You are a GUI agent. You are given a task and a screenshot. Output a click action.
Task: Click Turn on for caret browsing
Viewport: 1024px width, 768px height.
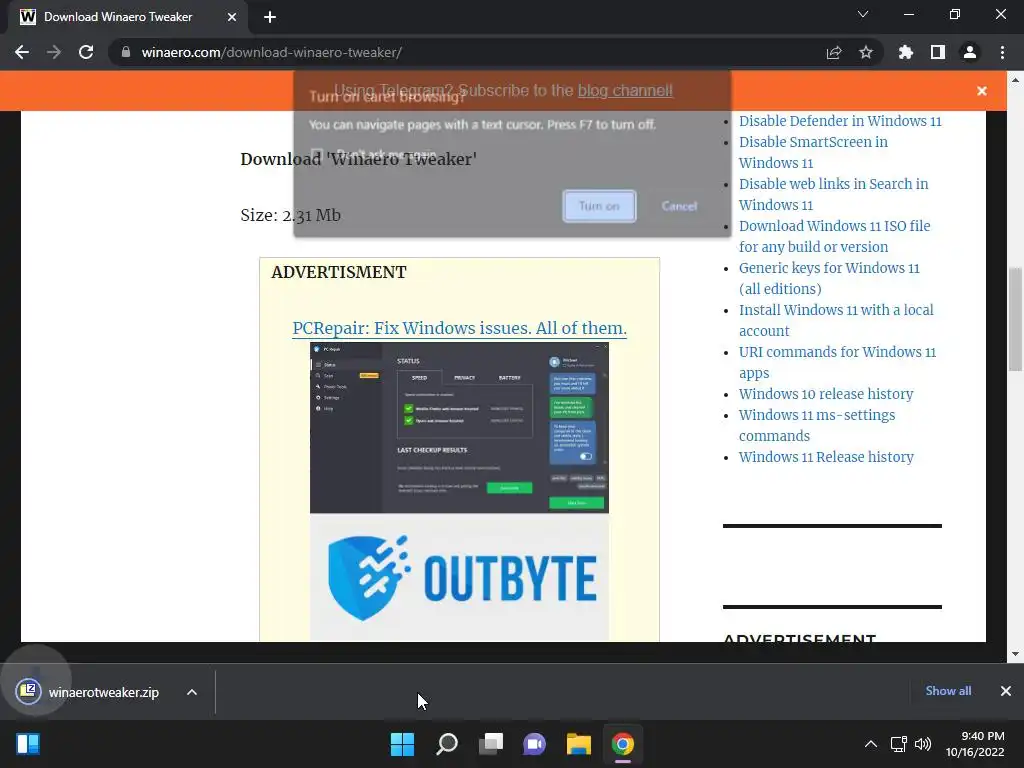(599, 206)
